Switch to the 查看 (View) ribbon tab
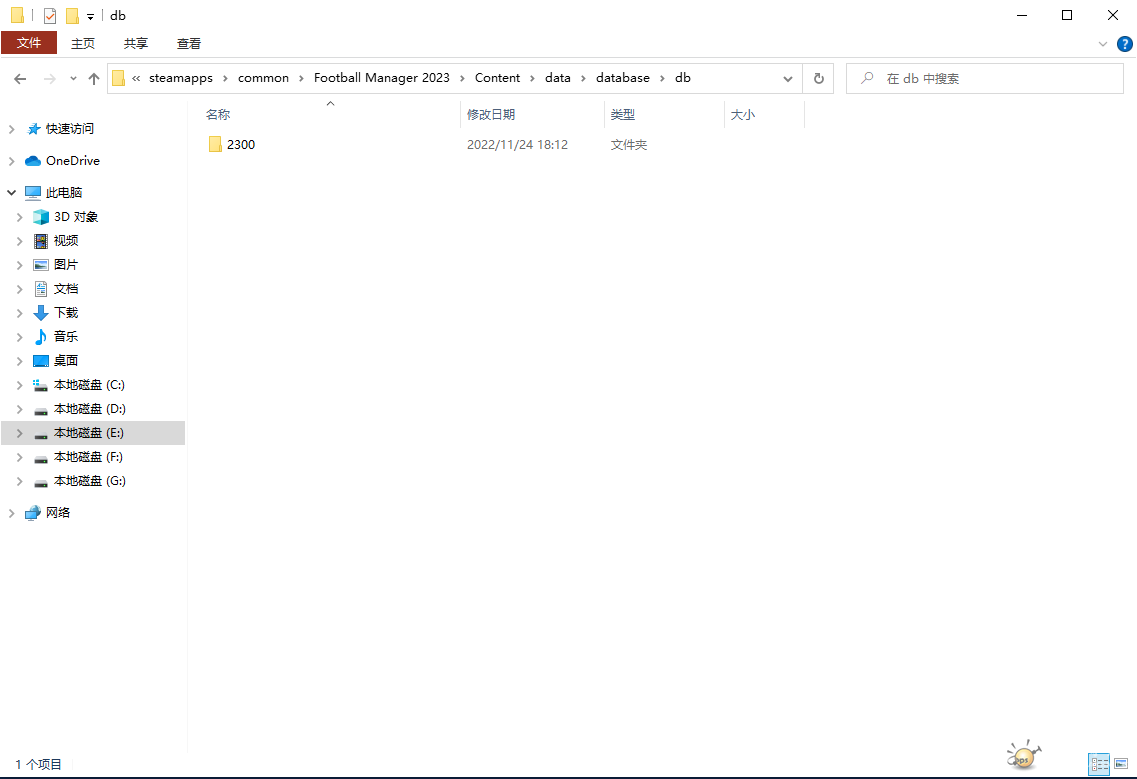The image size is (1137, 779). 189,43
